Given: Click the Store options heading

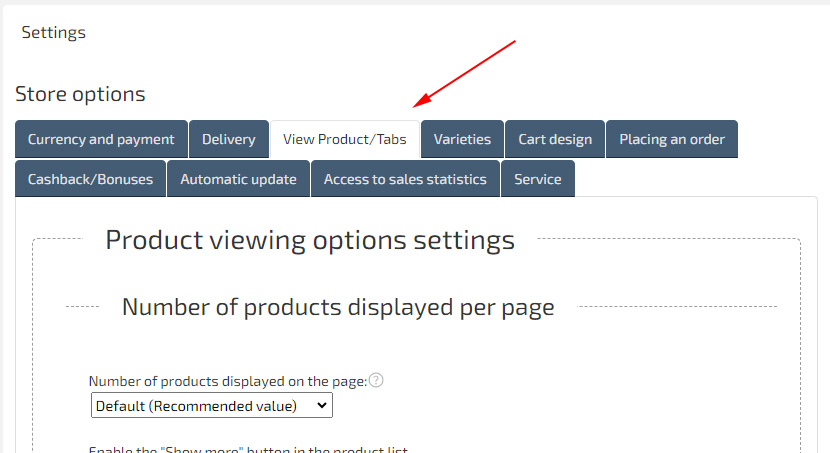Looking at the screenshot, I should coord(80,94).
